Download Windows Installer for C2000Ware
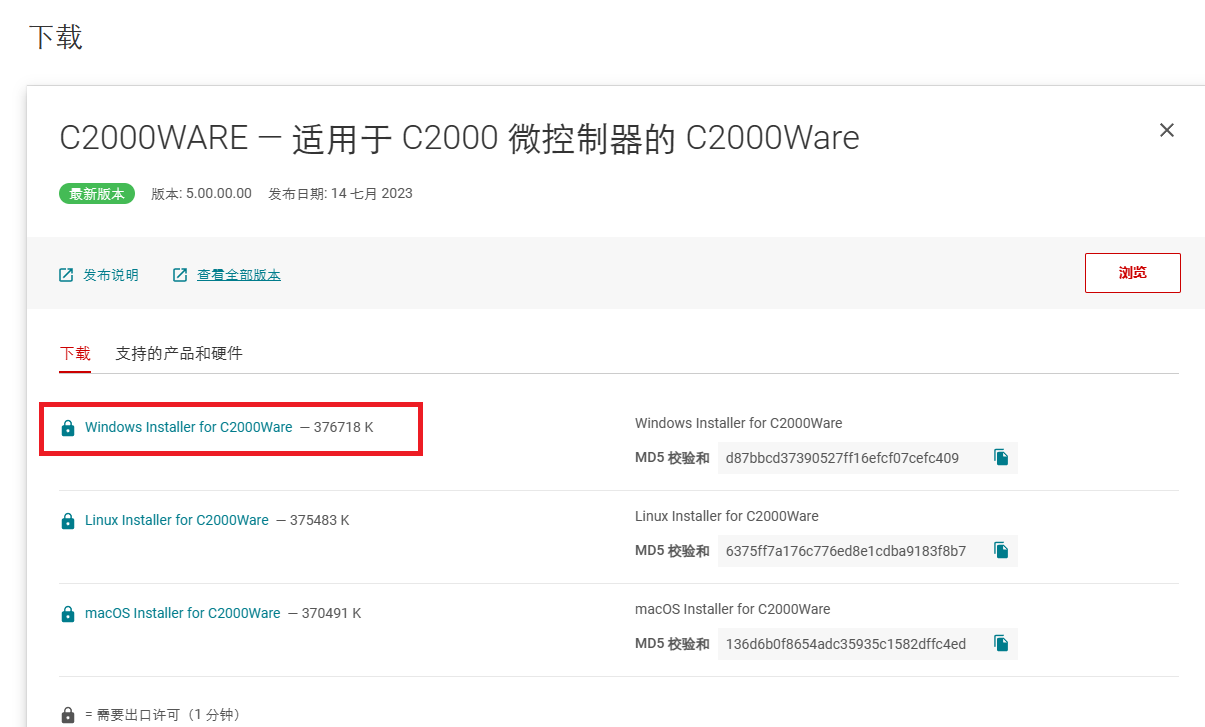1205x727 pixels. coord(189,427)
